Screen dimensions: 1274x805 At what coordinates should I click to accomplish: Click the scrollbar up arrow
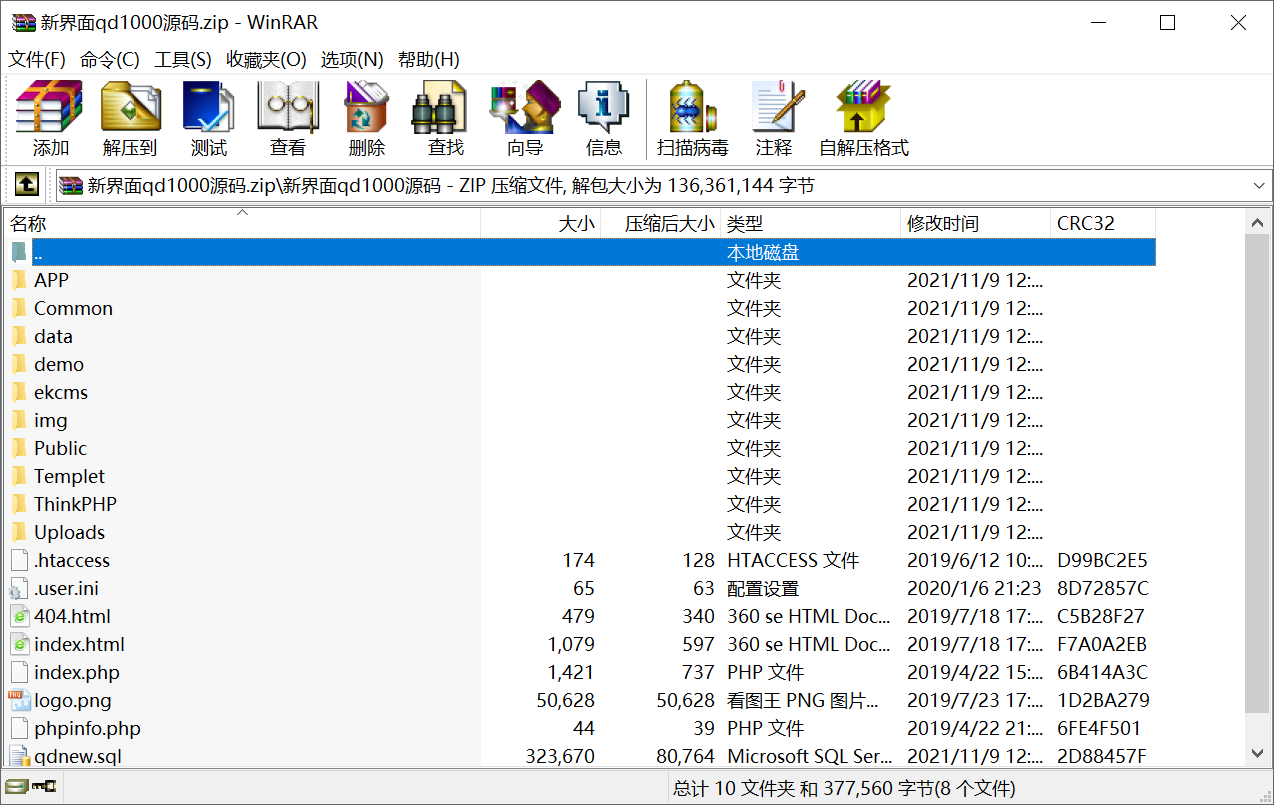(x=1257, y=221)
